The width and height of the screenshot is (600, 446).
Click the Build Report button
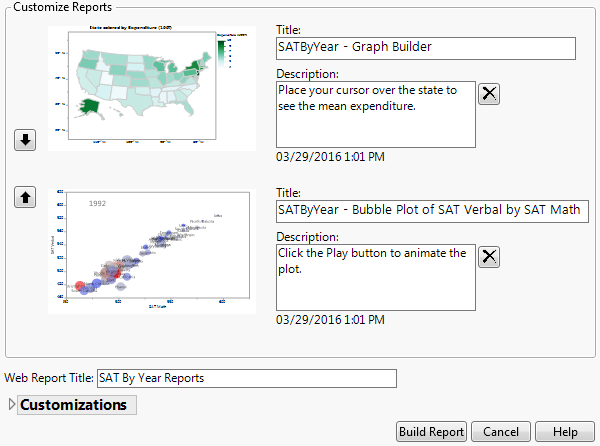coord(432,431)
